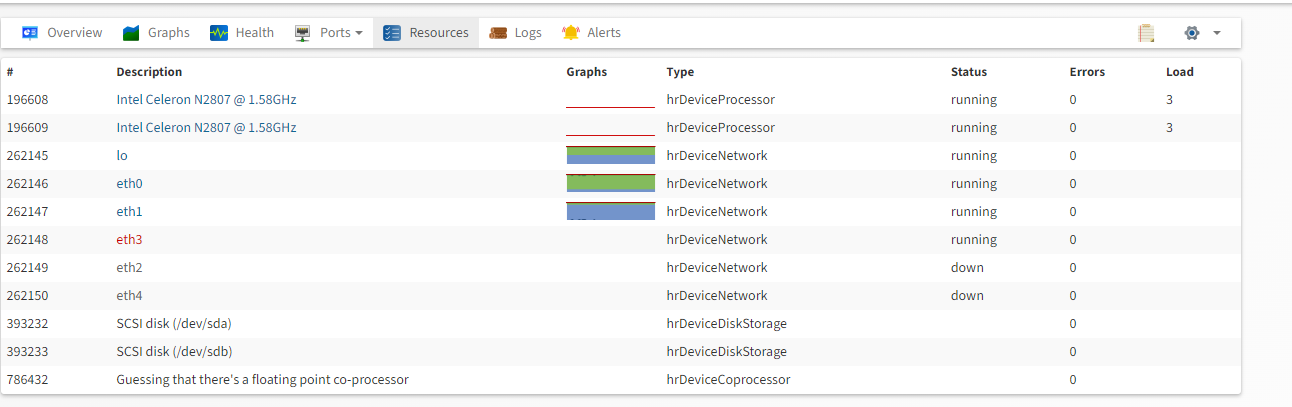Switch to the Health tab

coord(242,33)
